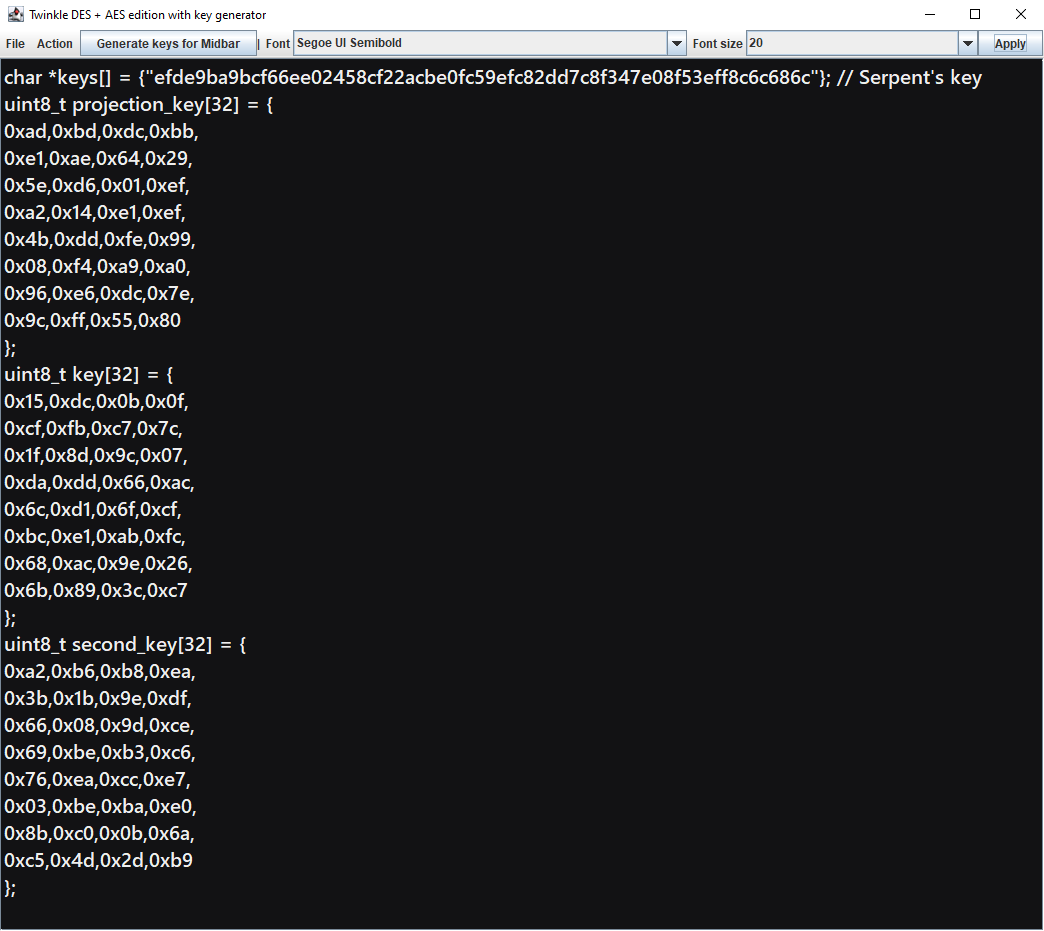Click the Serpent's key string line
Viewport: 1044px width, 931px height.
pos(493,78)
